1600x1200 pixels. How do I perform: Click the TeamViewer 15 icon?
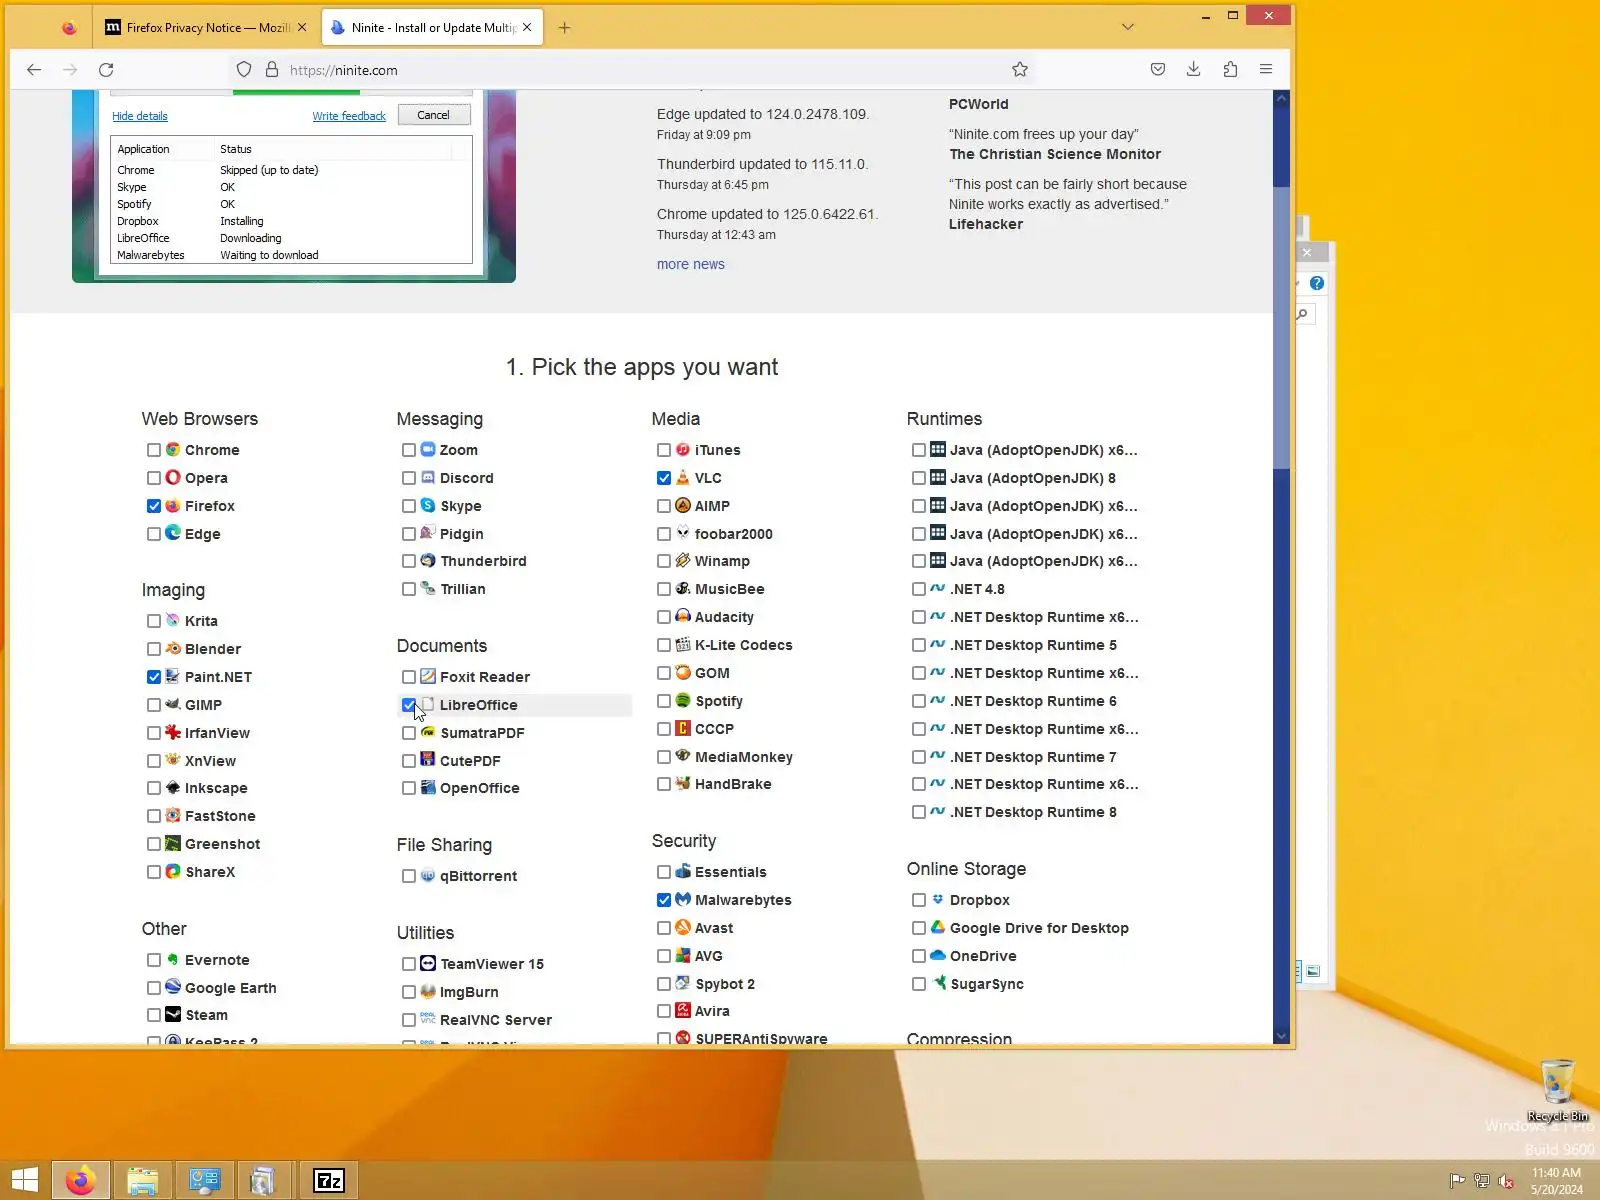coord(428,964)
